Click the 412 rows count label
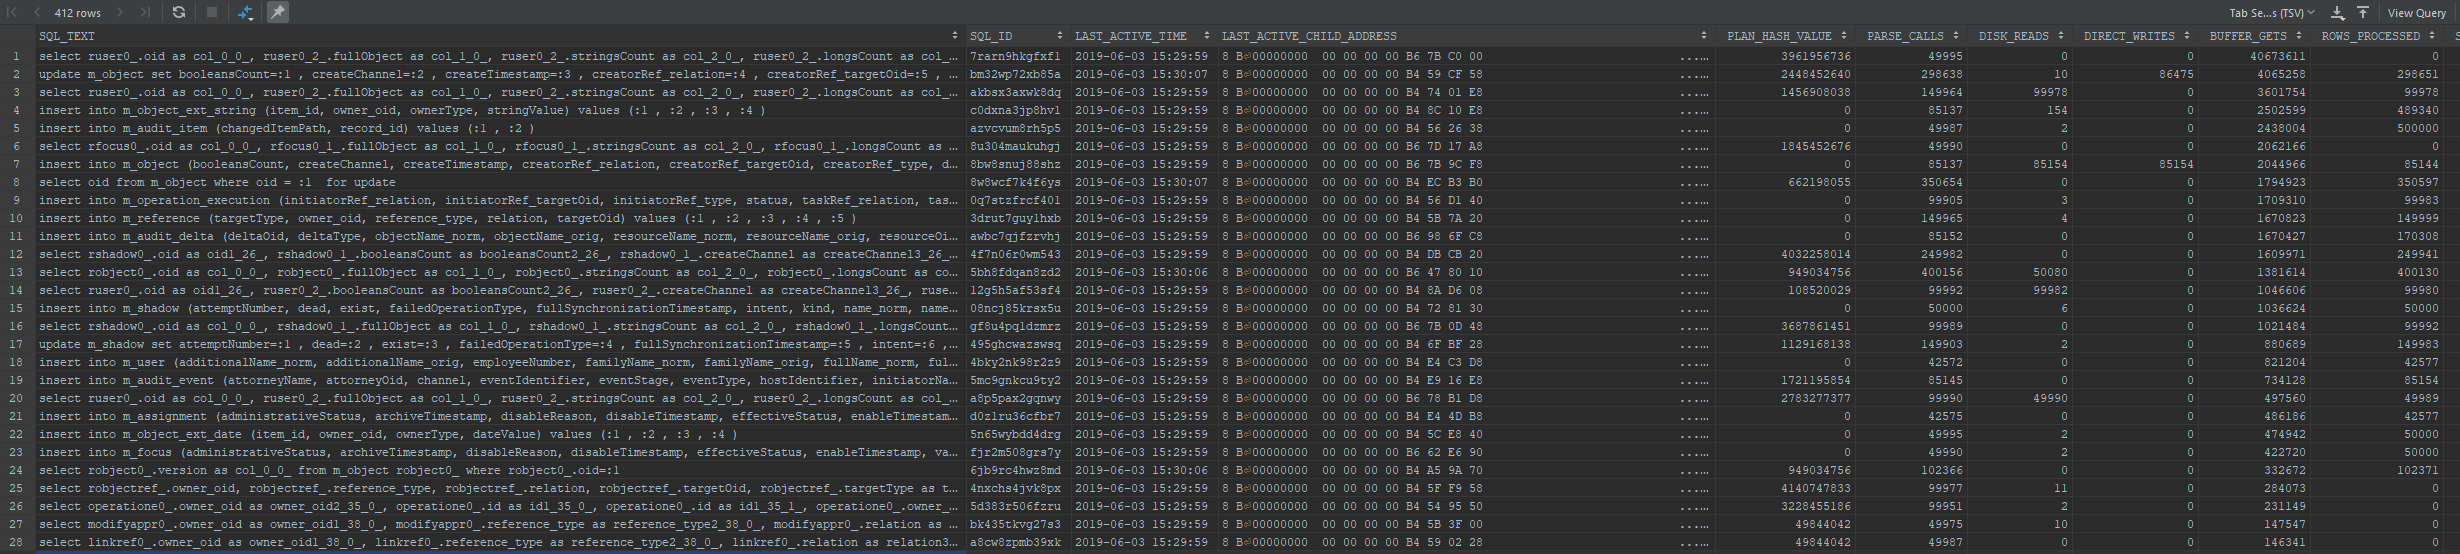The height and width of the screenshot is (554, 2460). tap(77, 13)
